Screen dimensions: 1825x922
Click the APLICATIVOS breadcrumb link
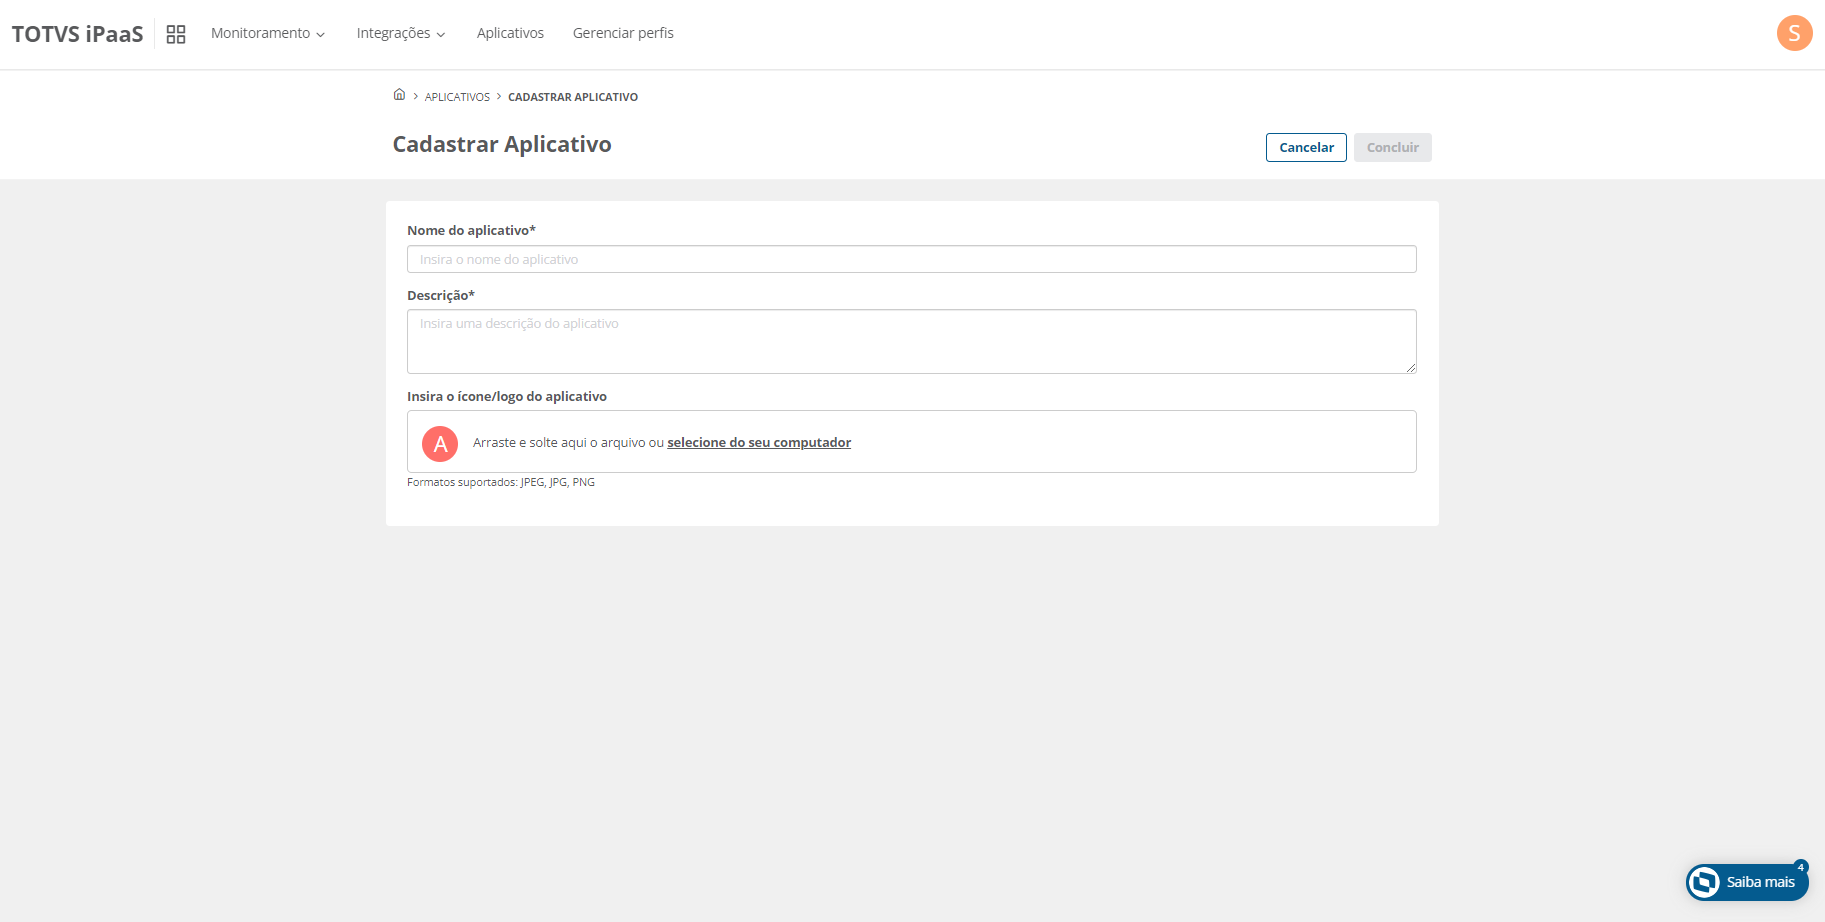click(x=457, y=97)
